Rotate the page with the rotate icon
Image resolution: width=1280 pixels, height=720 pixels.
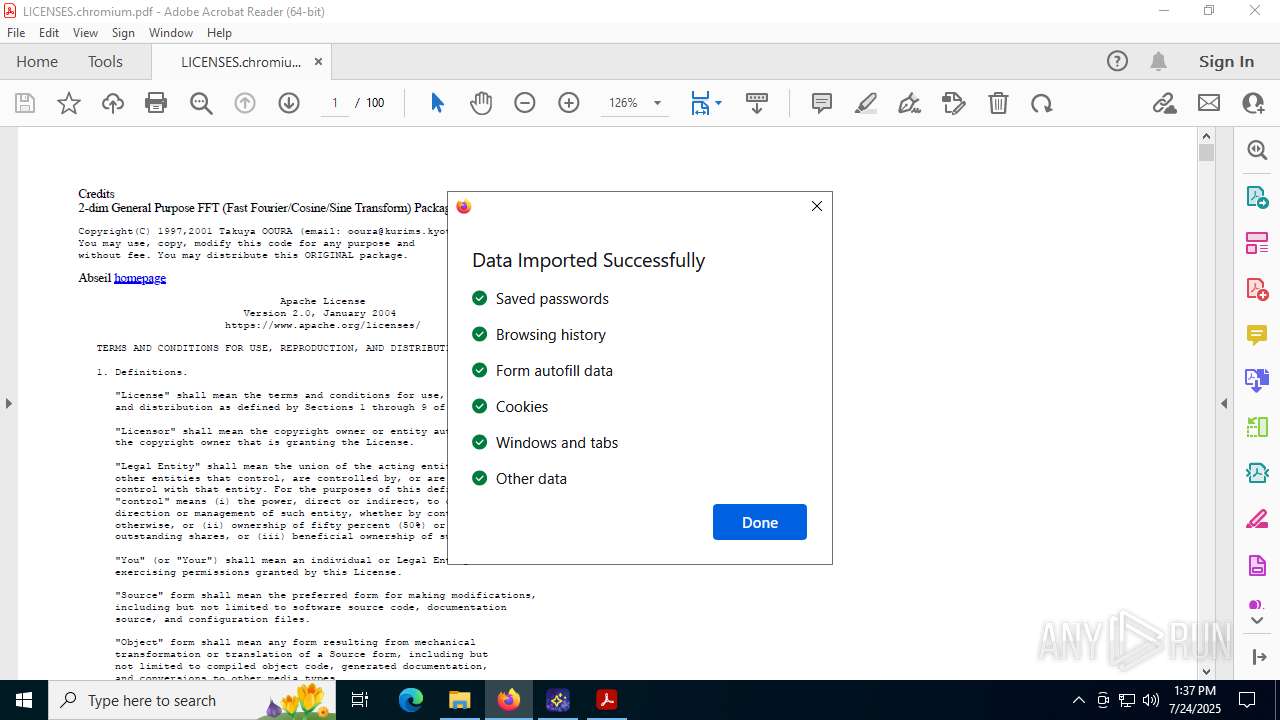pos(1042,103)
